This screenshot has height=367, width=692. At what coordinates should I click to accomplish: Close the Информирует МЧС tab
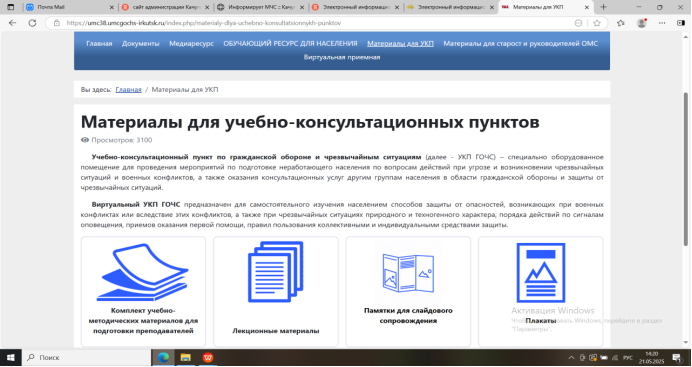[301, 7]
